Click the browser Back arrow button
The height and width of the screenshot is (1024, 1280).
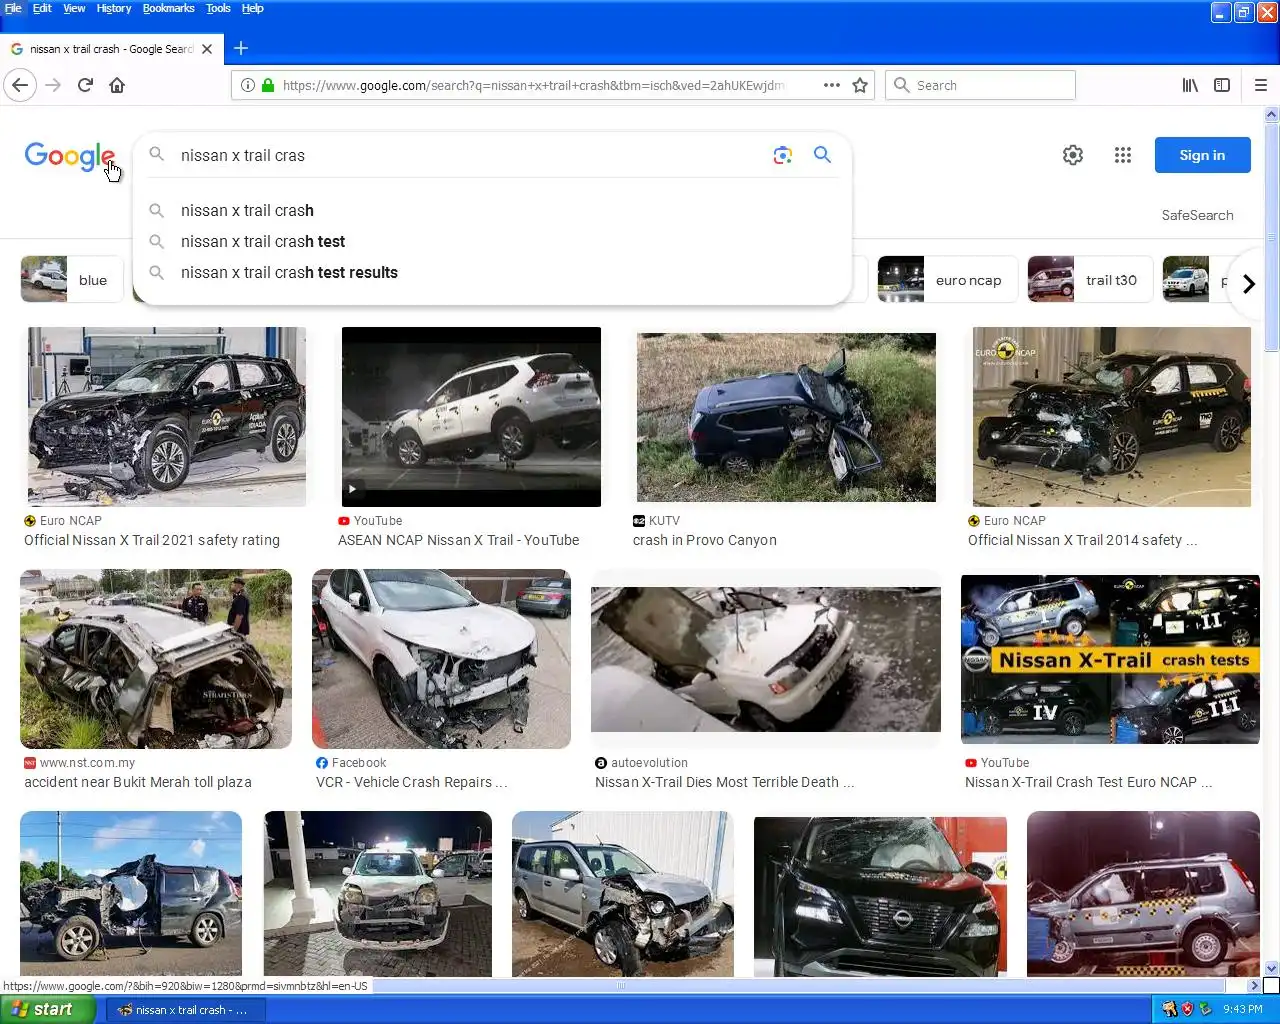pos(20,85)
